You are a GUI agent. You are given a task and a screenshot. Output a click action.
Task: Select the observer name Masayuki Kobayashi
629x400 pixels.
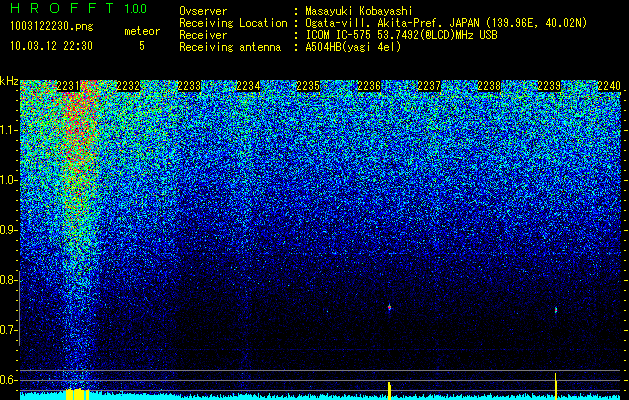point(359,11)
